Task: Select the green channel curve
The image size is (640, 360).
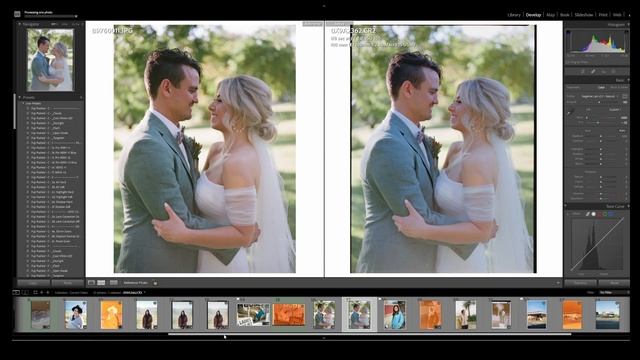Action: 605,213
